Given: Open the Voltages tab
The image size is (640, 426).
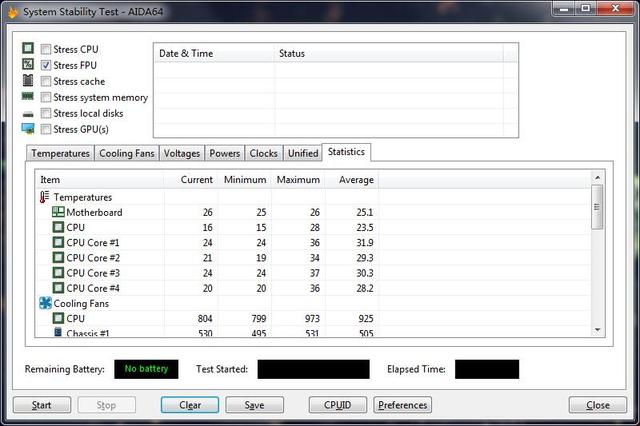Looking at the screenshot, I should click(x=182, y=153).
